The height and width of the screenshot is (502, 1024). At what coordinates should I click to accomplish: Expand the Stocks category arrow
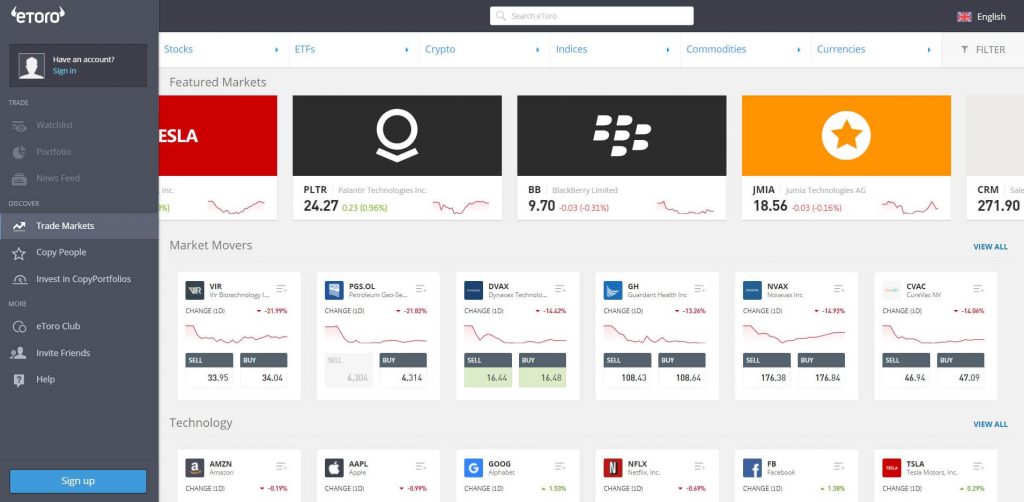pyautogui.click(x=276, y=50)
